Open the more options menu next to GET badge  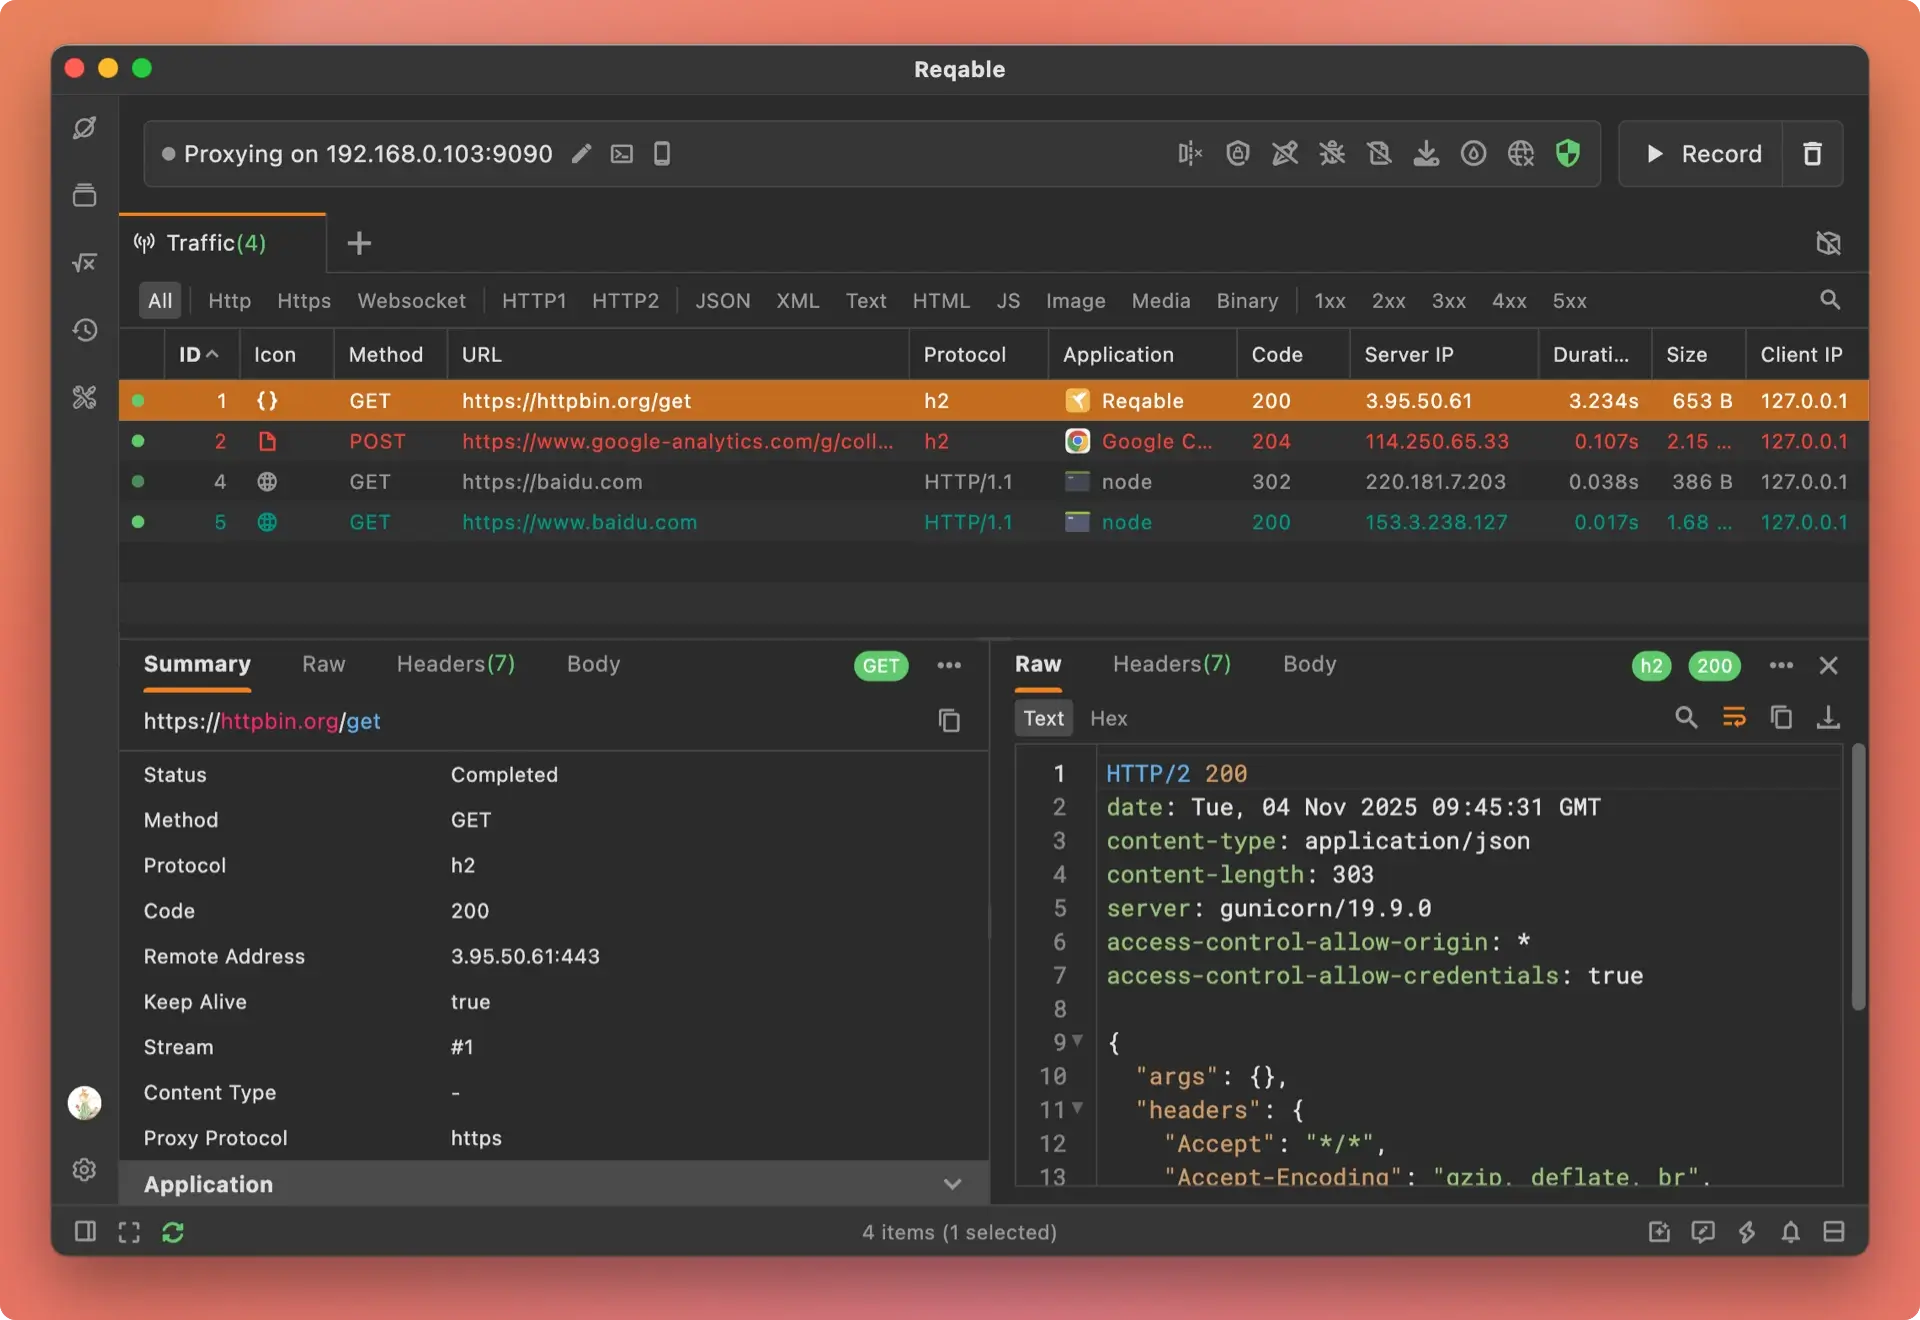pyautogui.click(x=949, y=665)
